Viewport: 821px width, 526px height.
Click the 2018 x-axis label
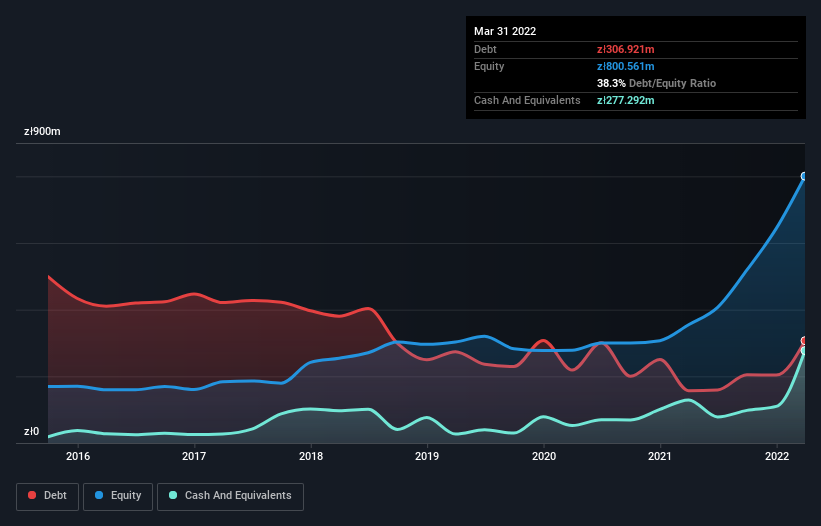click(x=311, y=456)
